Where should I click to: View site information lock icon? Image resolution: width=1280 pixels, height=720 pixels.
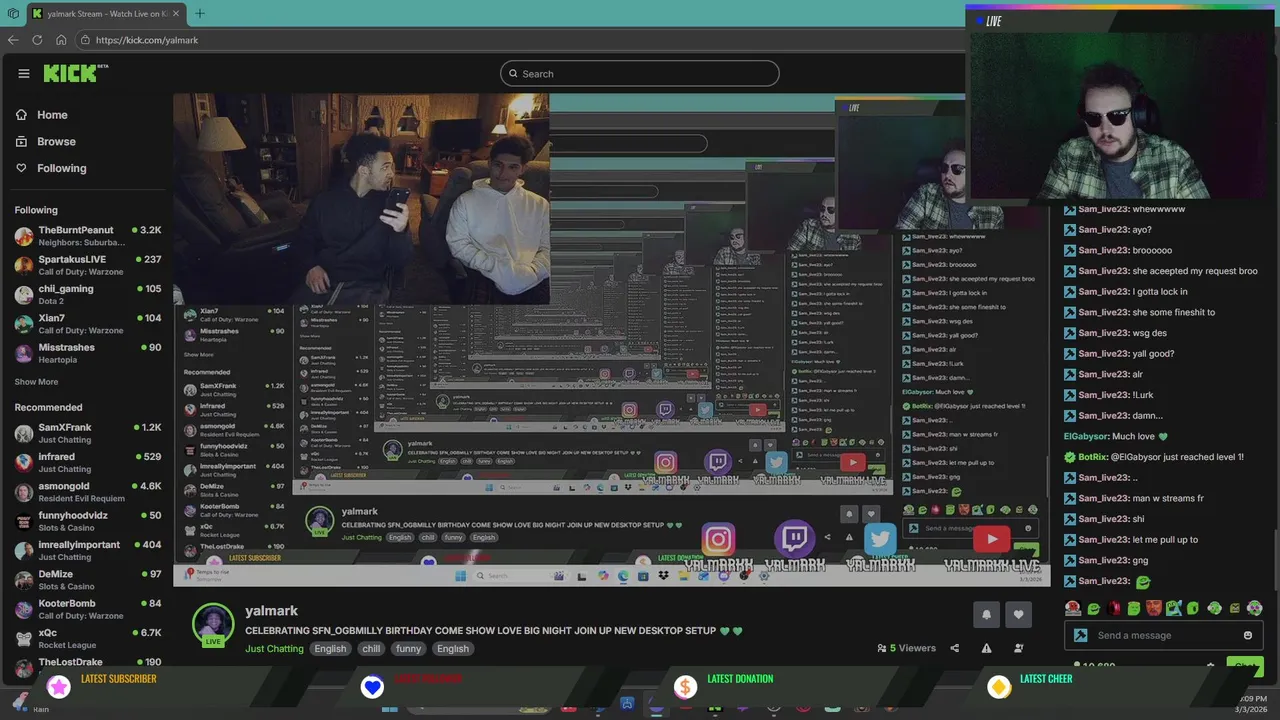86,40
